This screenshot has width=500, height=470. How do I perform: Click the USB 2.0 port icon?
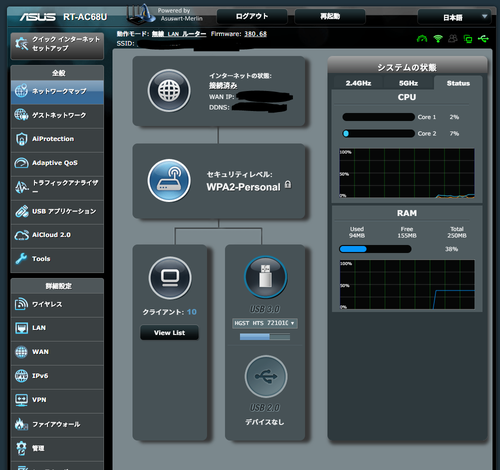click(x=266, y=376)
